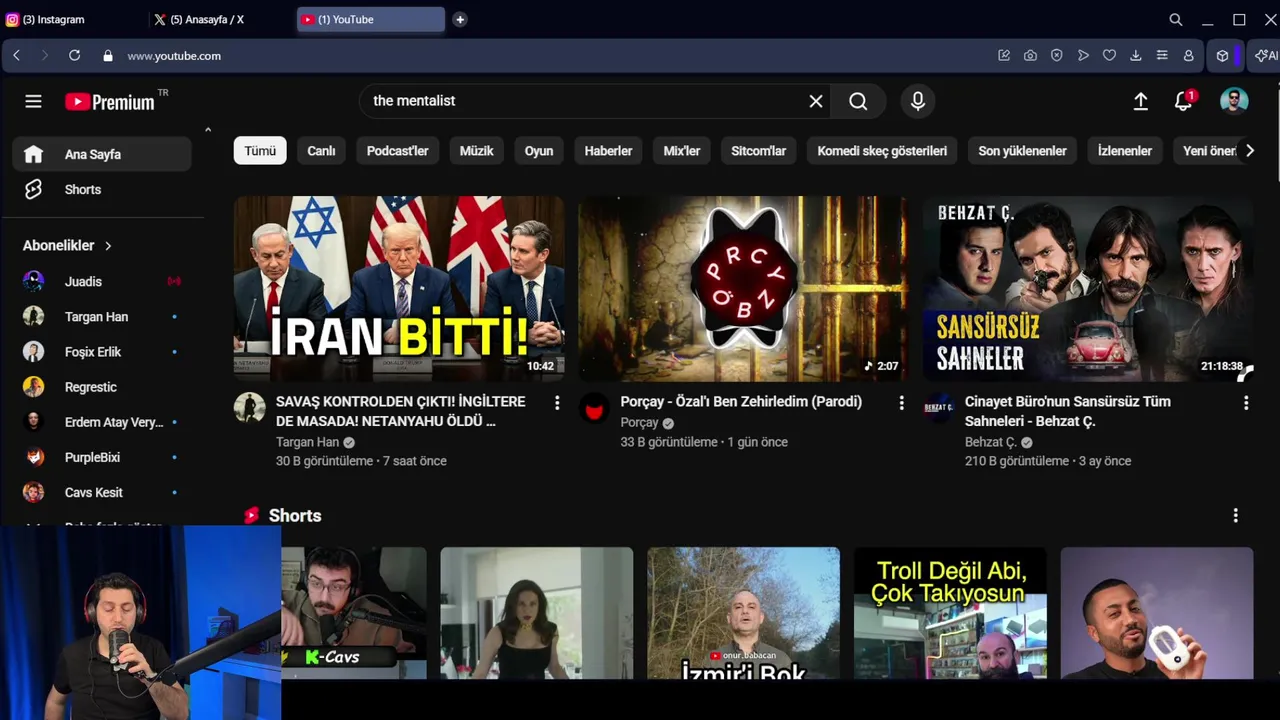Select the İzlenenler filter chip
This screenshot has width=1280, height=720.
point(1125,151)
